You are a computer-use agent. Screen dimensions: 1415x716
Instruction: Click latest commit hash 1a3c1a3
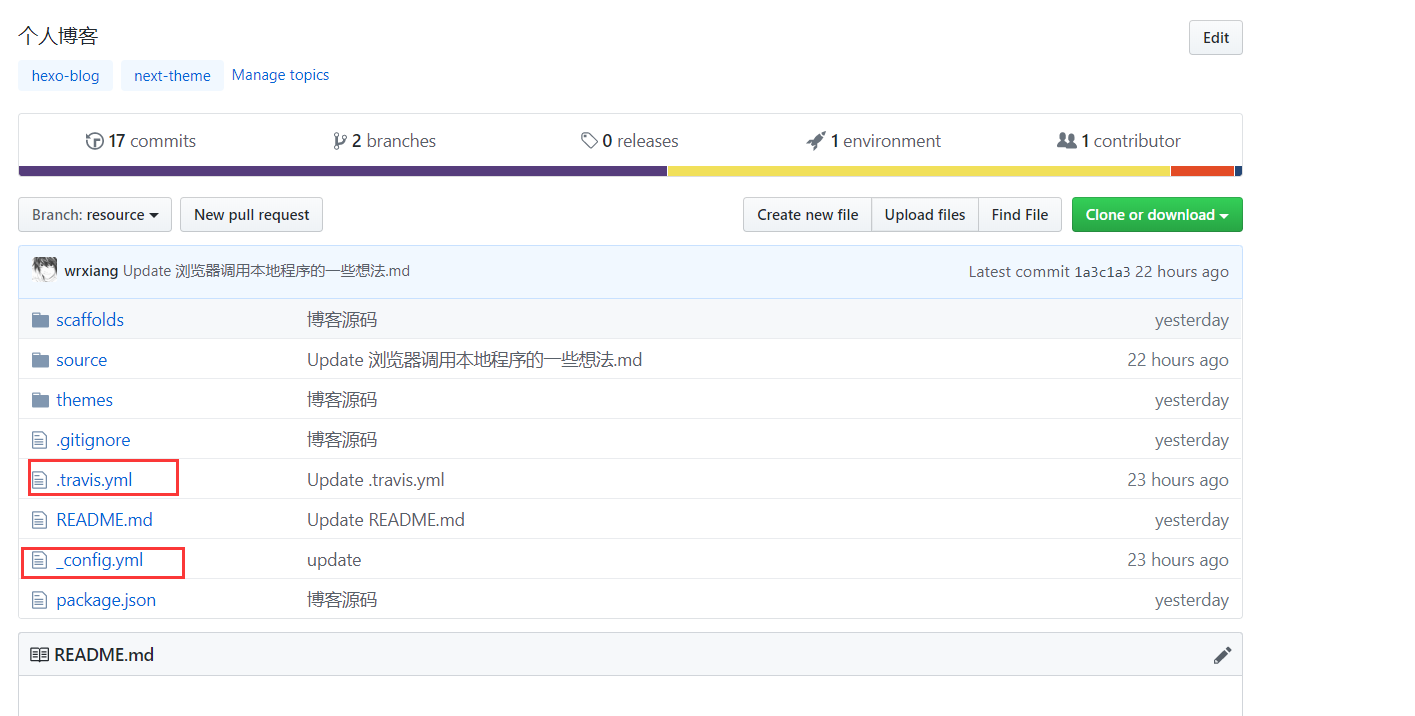[1102, 272]
